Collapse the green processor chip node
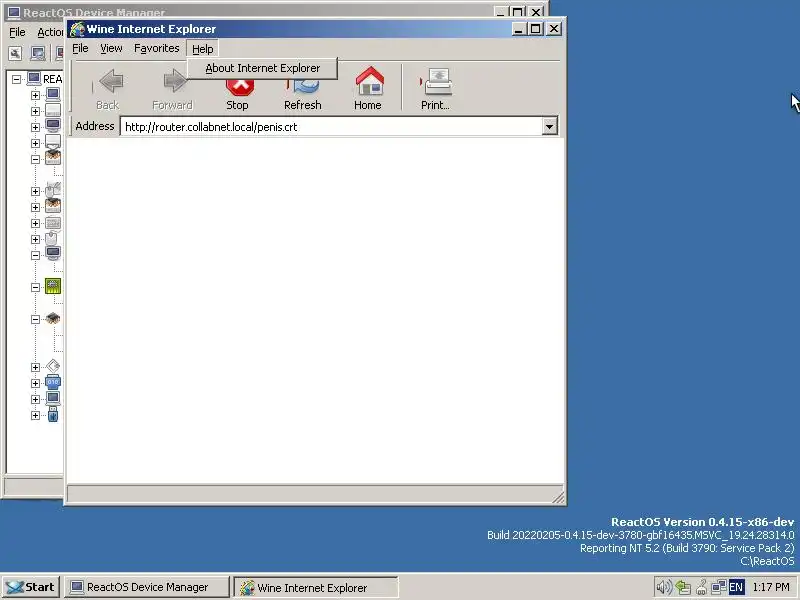Screen dimensions: 800x600 tap(35, 287)
